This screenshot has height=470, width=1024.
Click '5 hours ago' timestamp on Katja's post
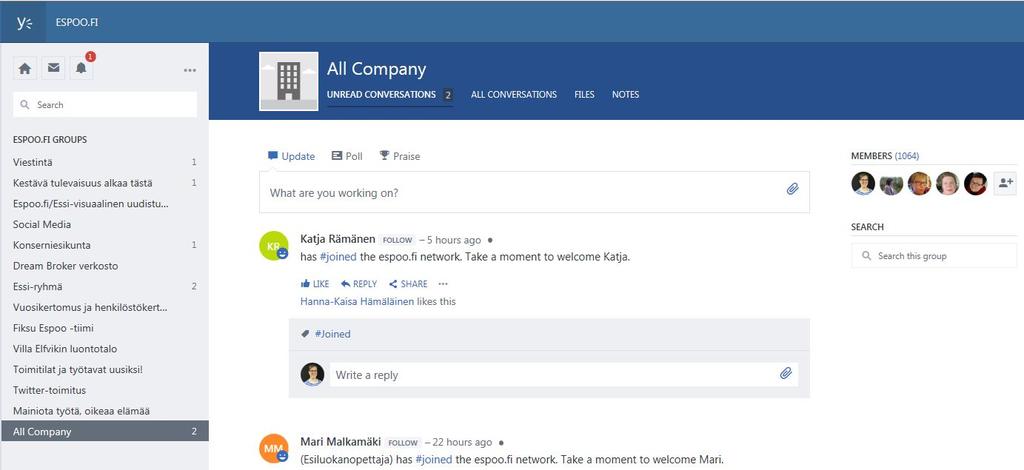[x=454, y=240]
